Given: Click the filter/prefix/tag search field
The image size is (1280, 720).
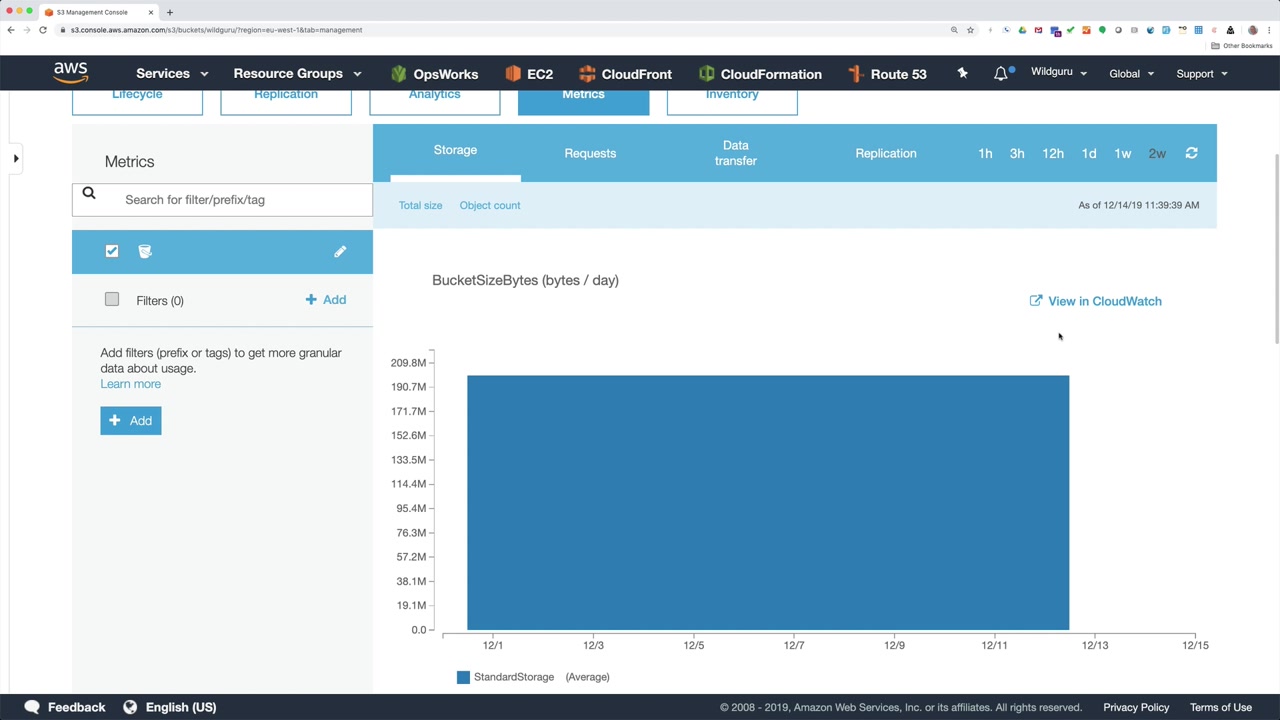Looking at the screenshot, I should pos(222,199).
